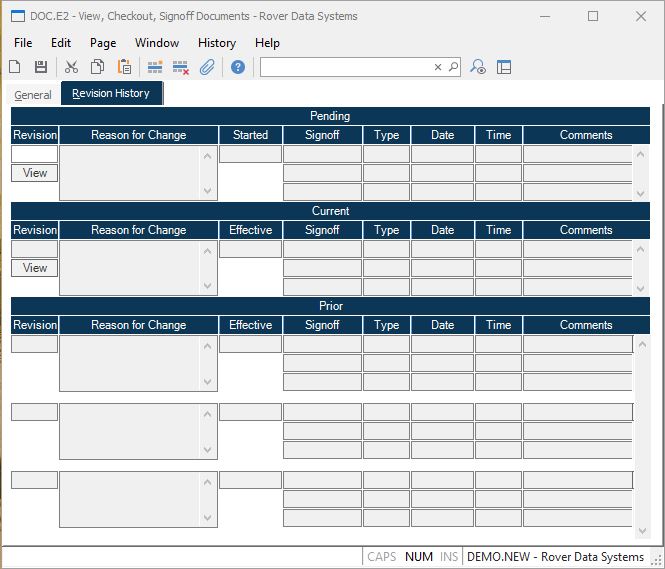
Task: Click the magnifier search icon
Action: click(453, 67)
